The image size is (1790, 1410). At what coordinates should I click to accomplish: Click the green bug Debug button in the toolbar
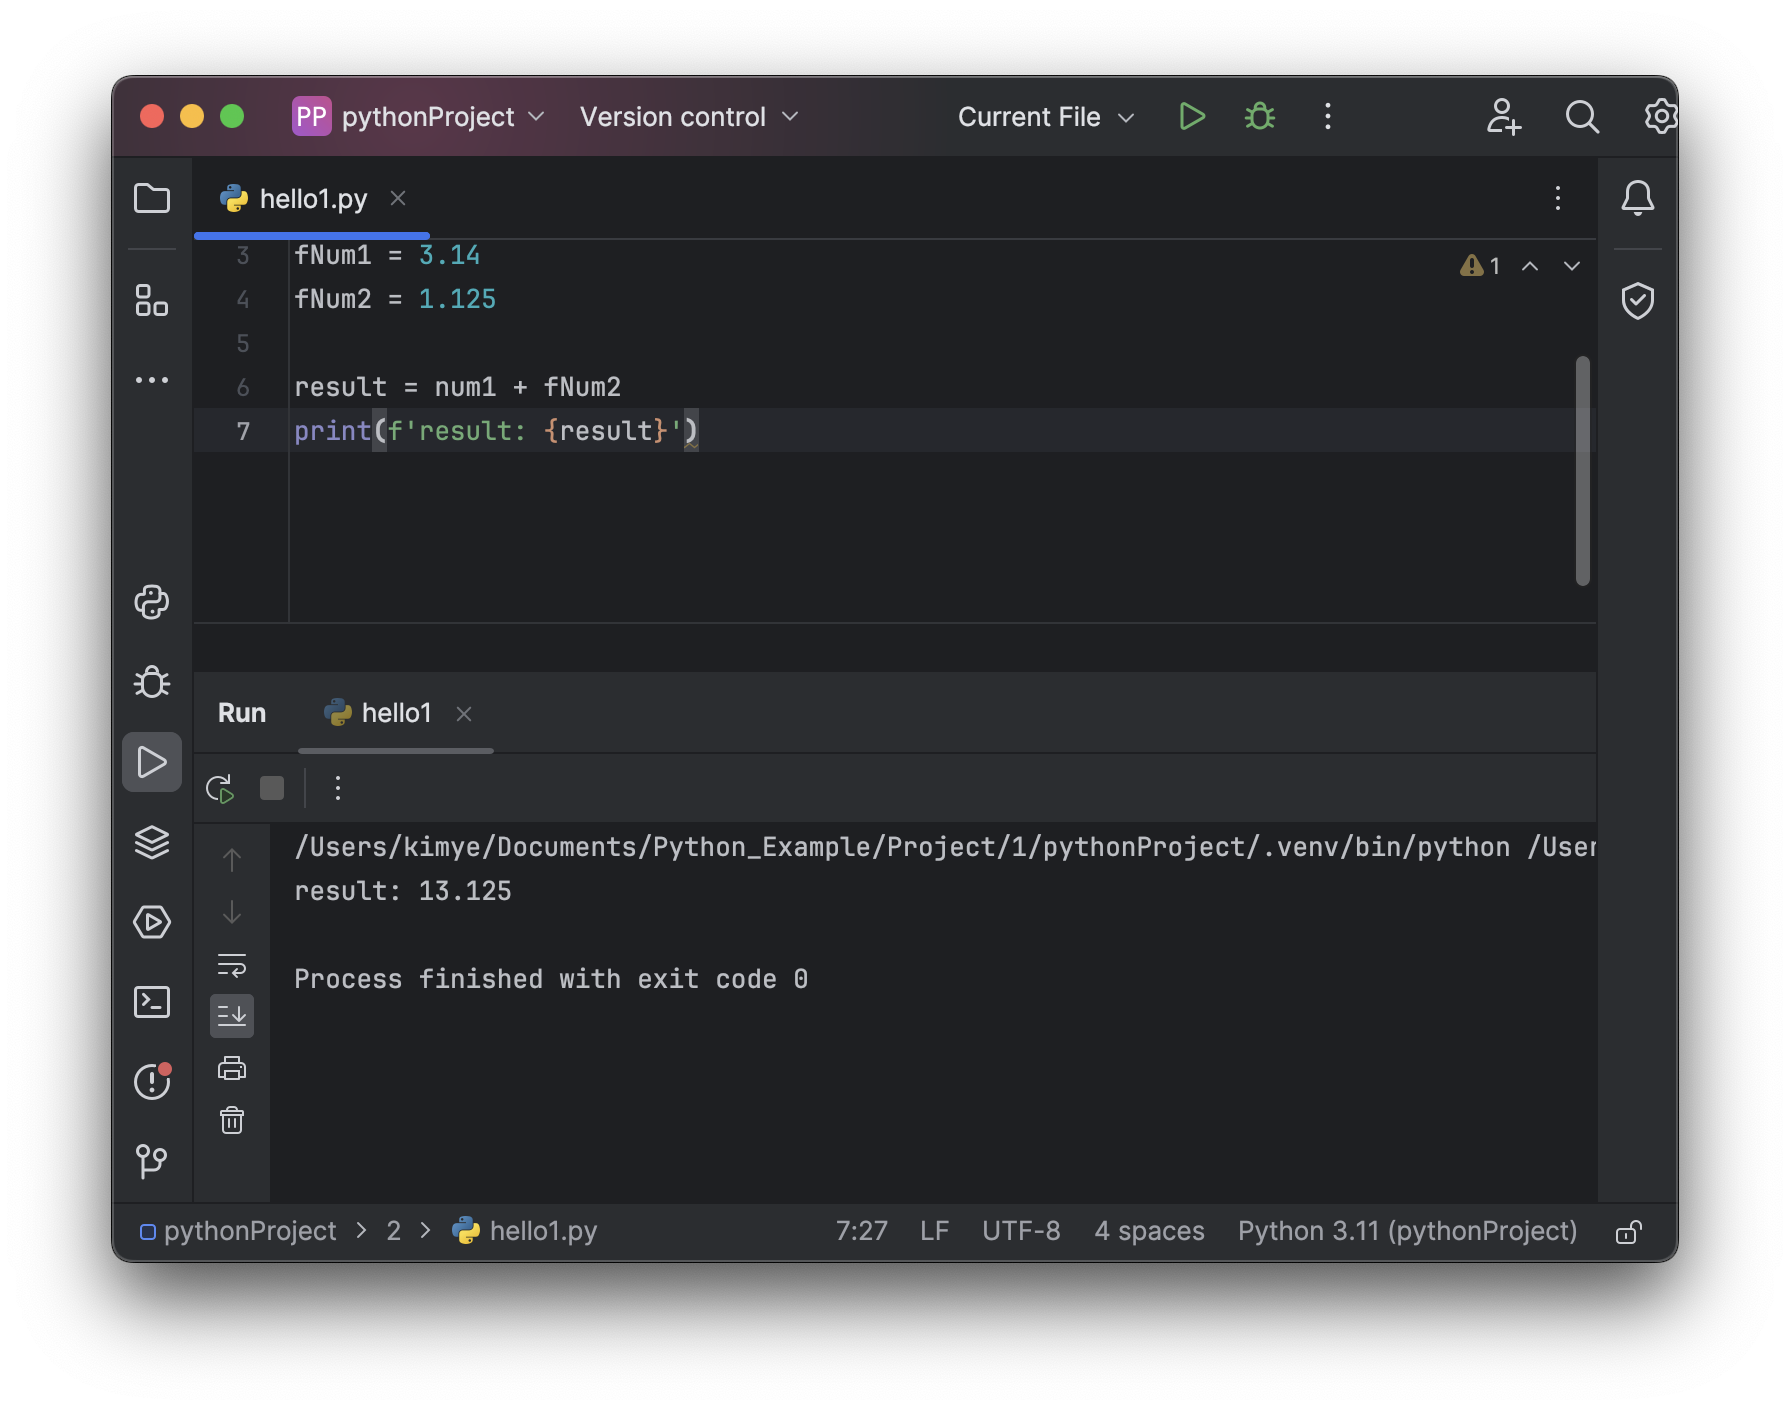coord(1260,117)
